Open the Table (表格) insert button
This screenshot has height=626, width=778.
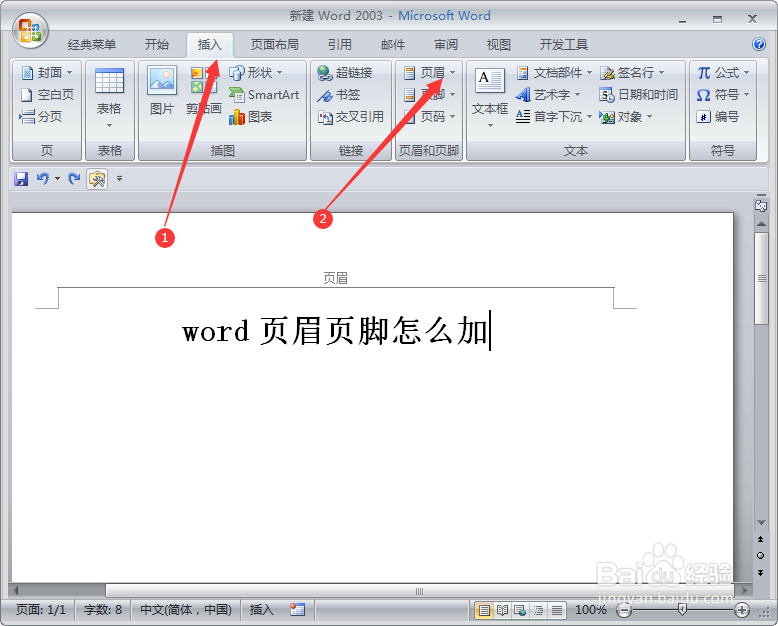pos(109,98)
